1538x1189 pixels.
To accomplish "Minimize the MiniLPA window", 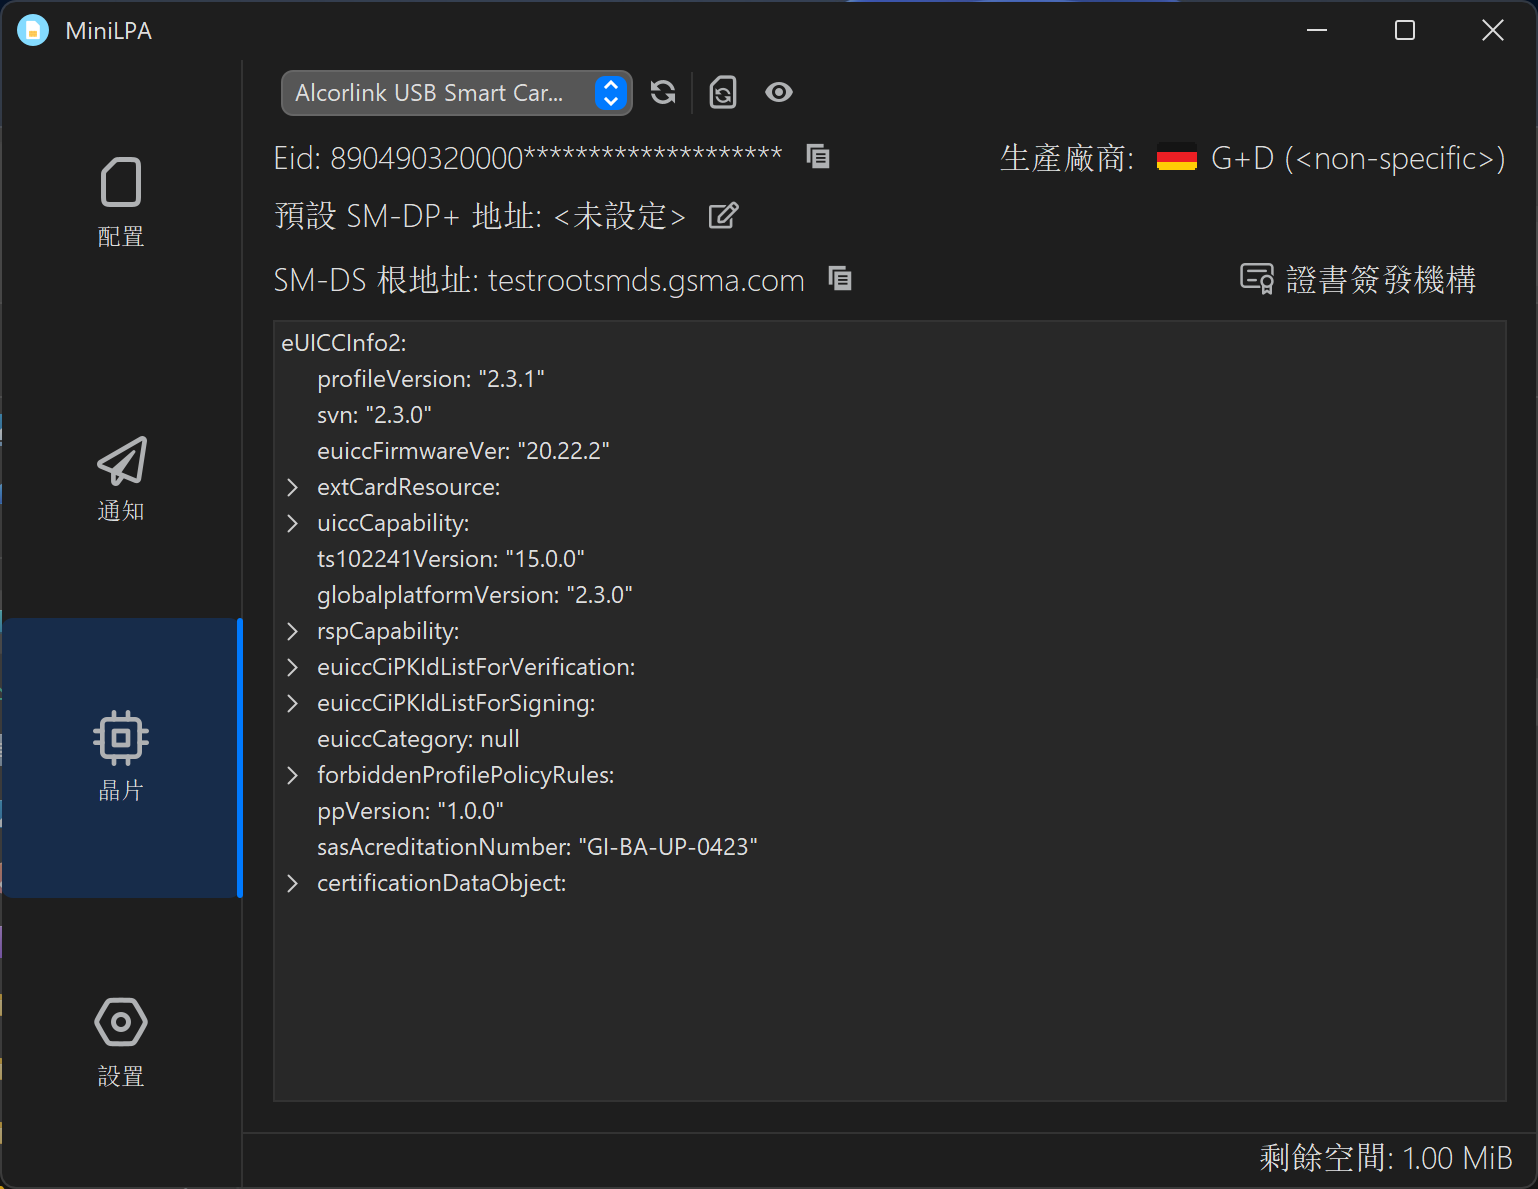I will (x=1317, y=31).
